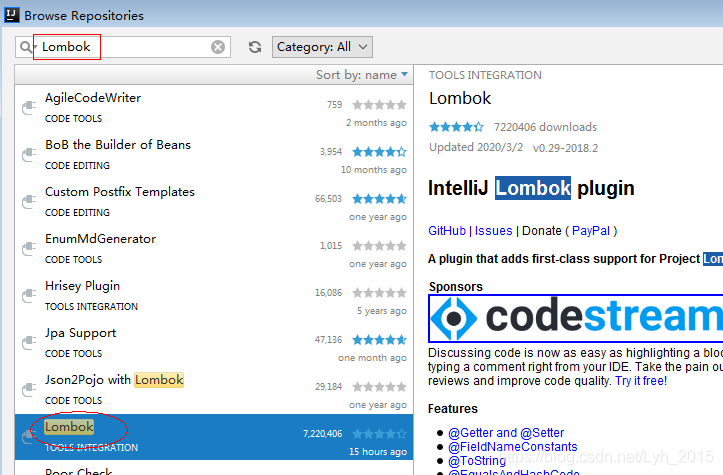Select the EnumMdGenerator plugin
Viewport: 723px width, 475px height.
coord(214,249)
